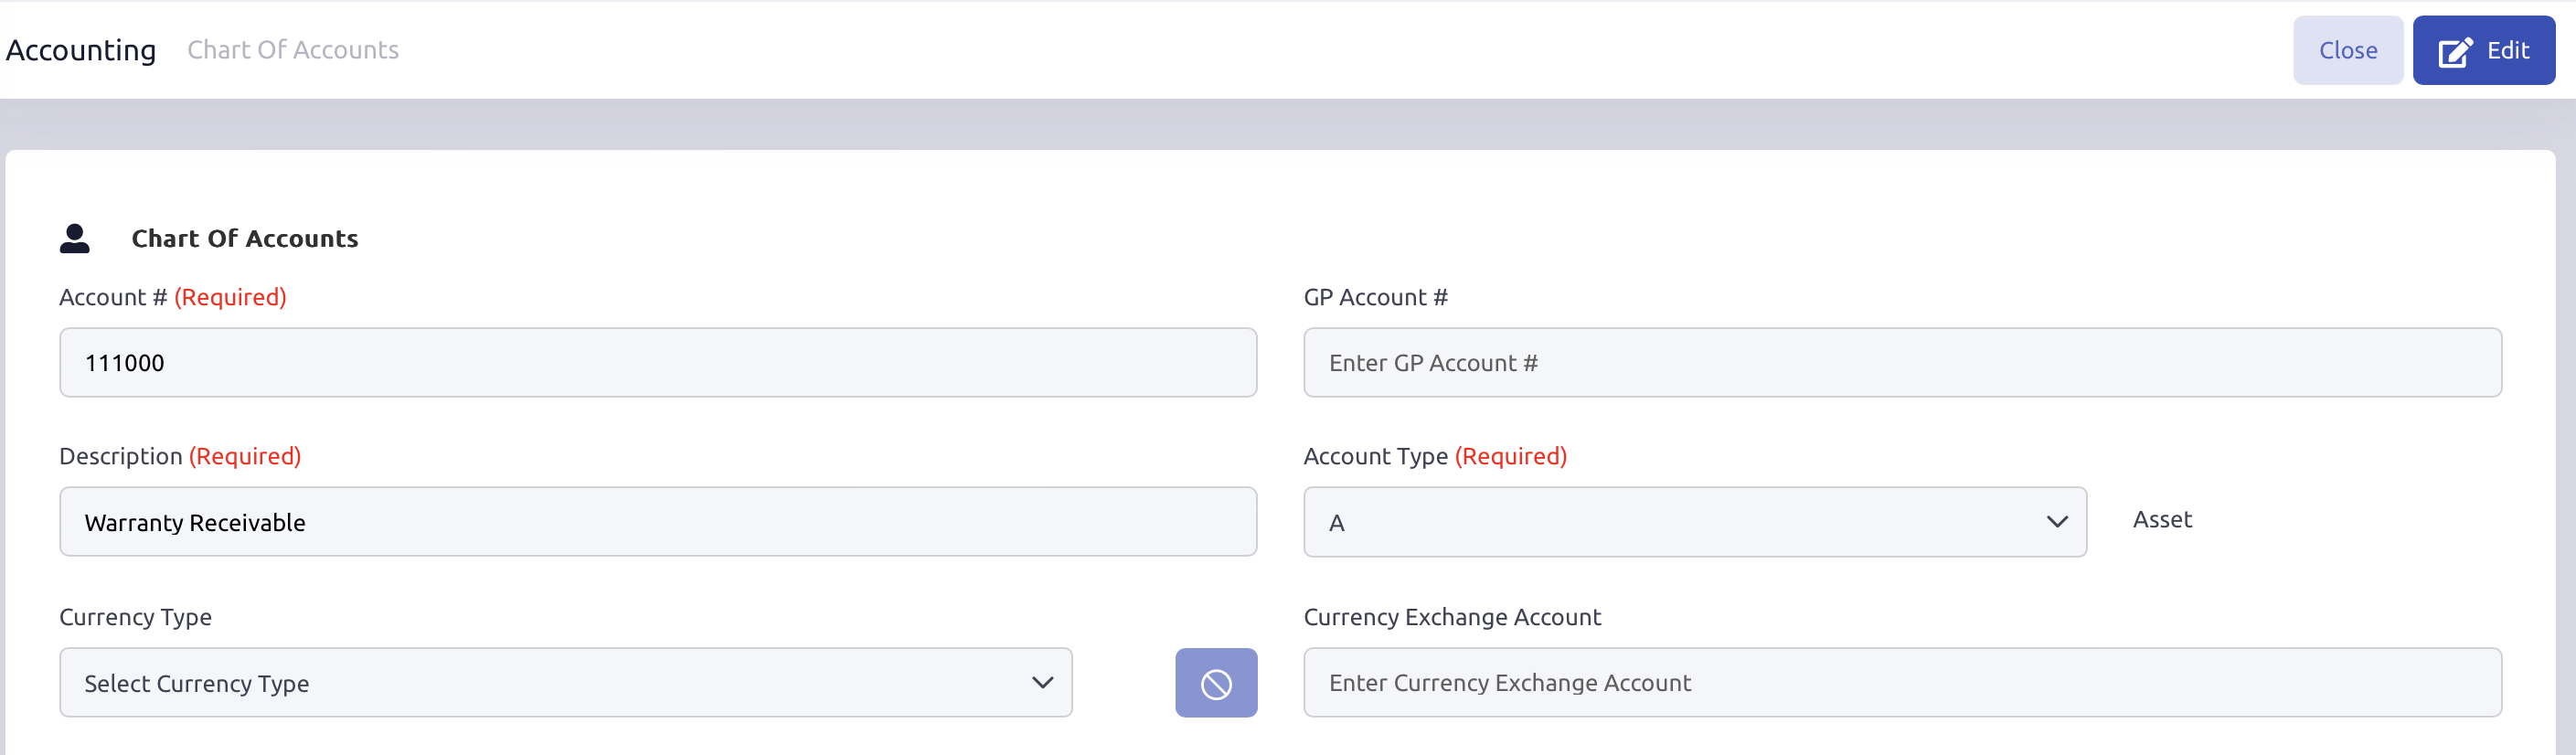Focus the Account # field showing 111000
Image resolution: width=2576 pixels, height=755 pixels.
(x=658, y=363)
